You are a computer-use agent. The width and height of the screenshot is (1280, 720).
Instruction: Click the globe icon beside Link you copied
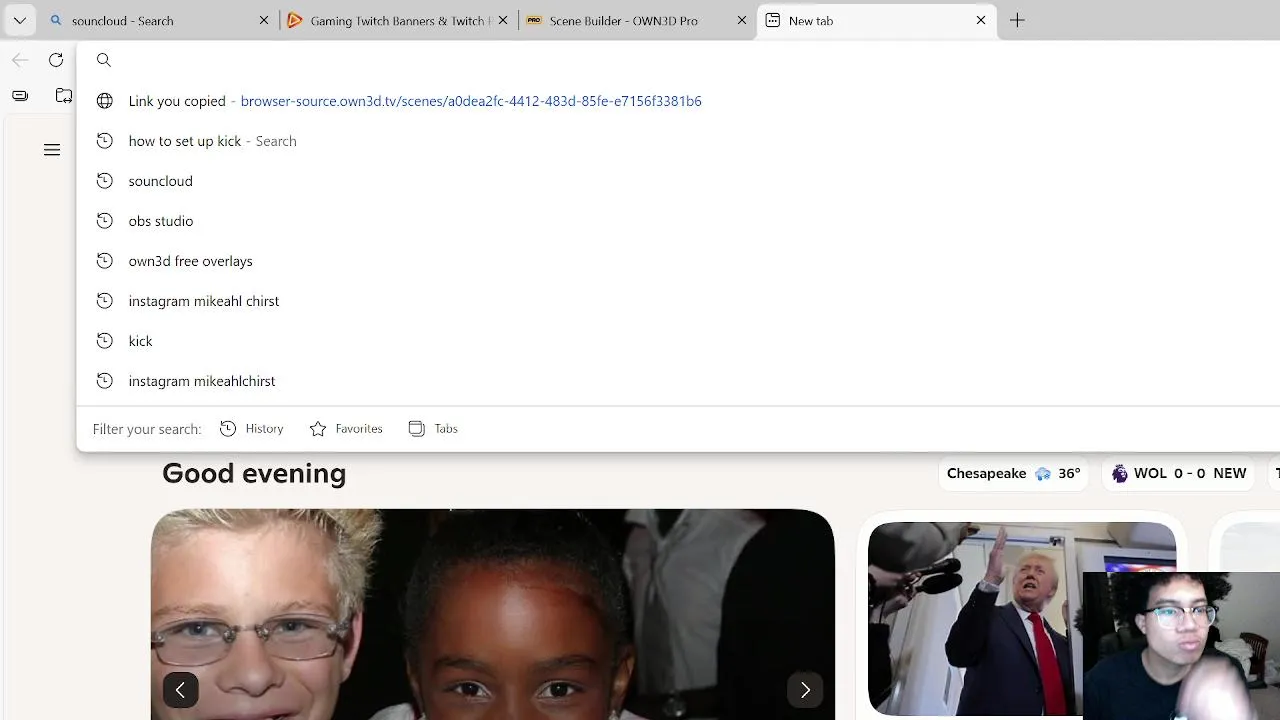coord(104,101)
